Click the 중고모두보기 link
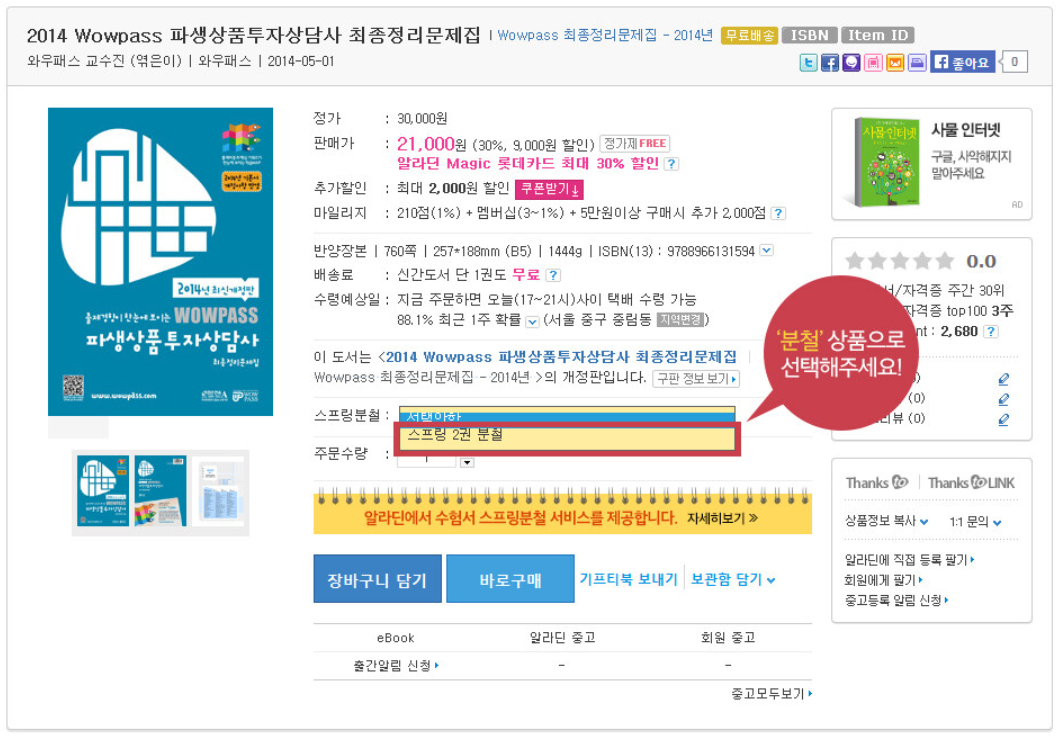The width and height of the screenshot is (1060, 740). point(771,693)
